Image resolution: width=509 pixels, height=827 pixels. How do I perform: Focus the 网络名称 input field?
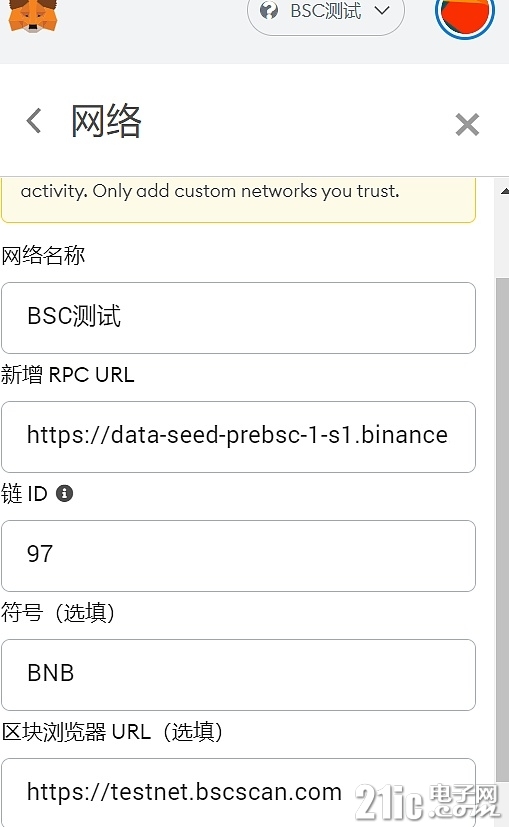click(238, 318)
